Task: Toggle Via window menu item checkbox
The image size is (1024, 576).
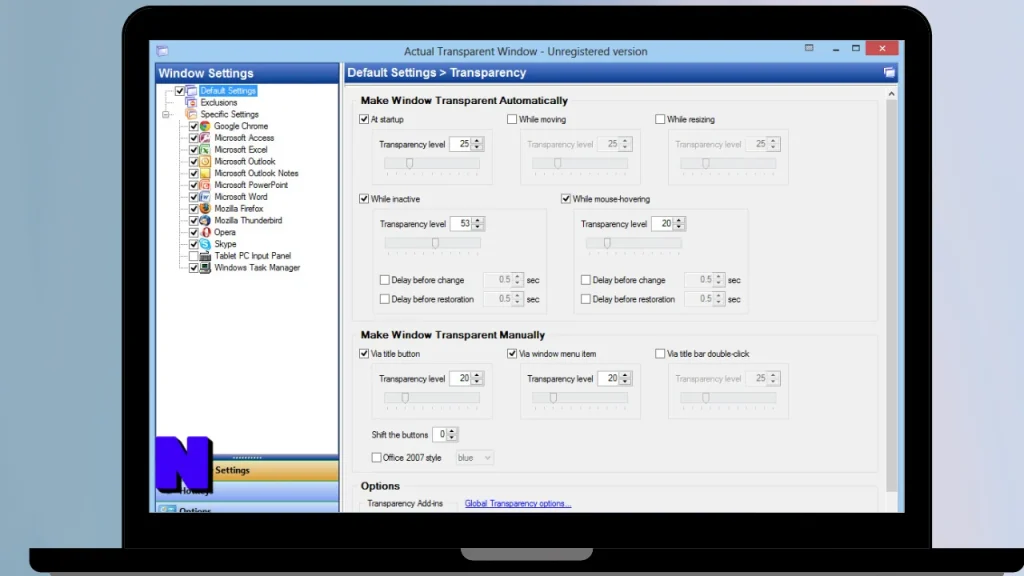Action: click(x=512, y=354)
